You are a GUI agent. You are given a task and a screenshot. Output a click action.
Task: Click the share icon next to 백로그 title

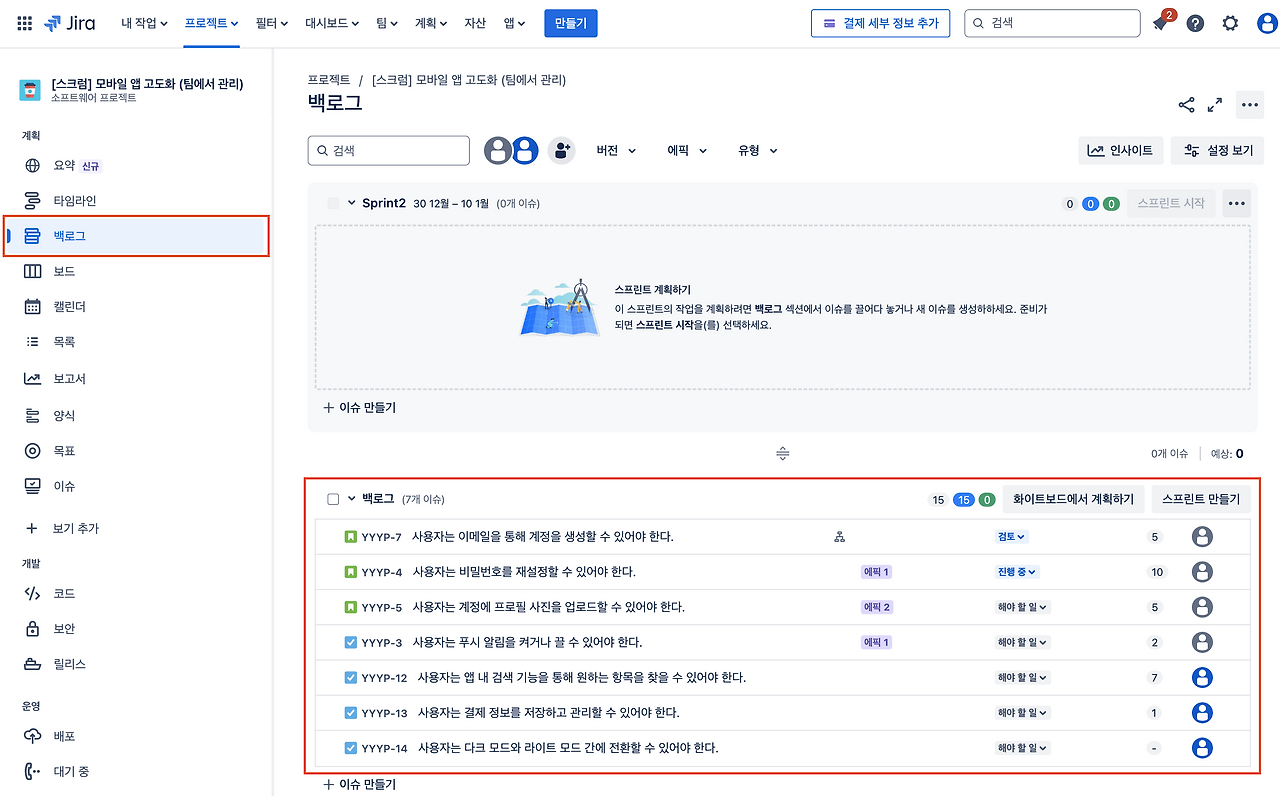tap(1186, 104)
